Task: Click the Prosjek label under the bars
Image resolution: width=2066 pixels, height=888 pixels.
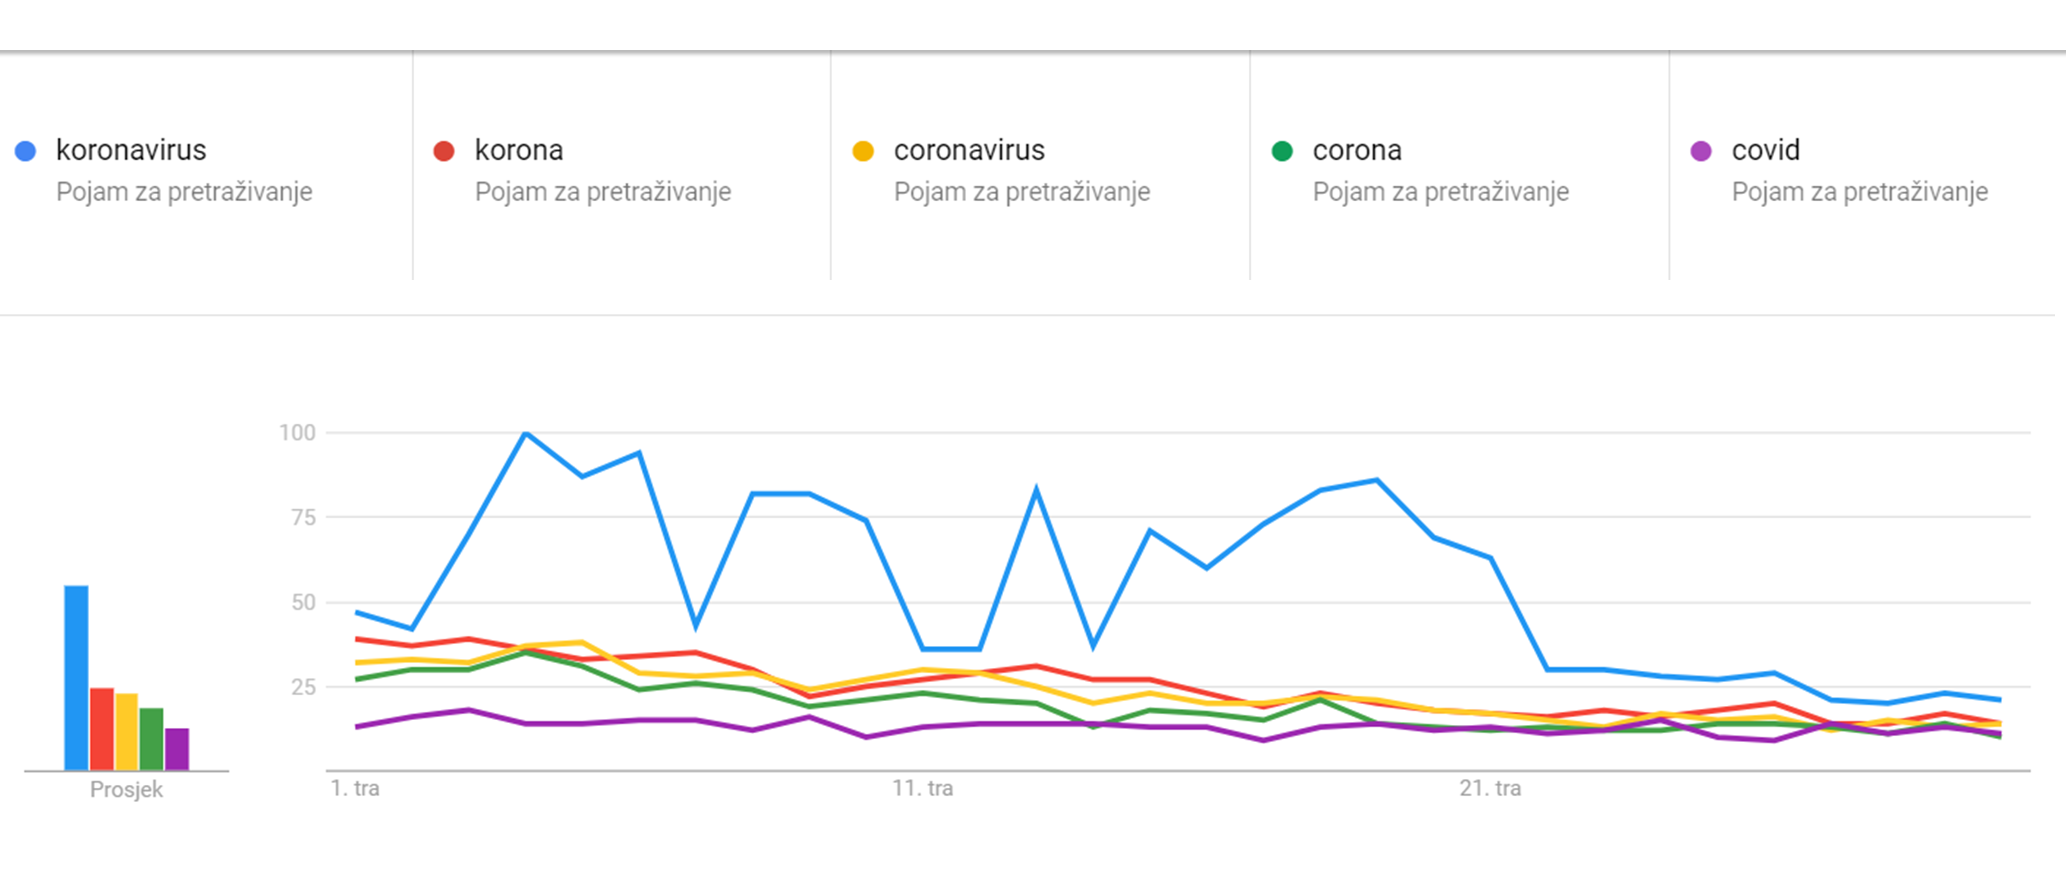Action: pos(126,790)
